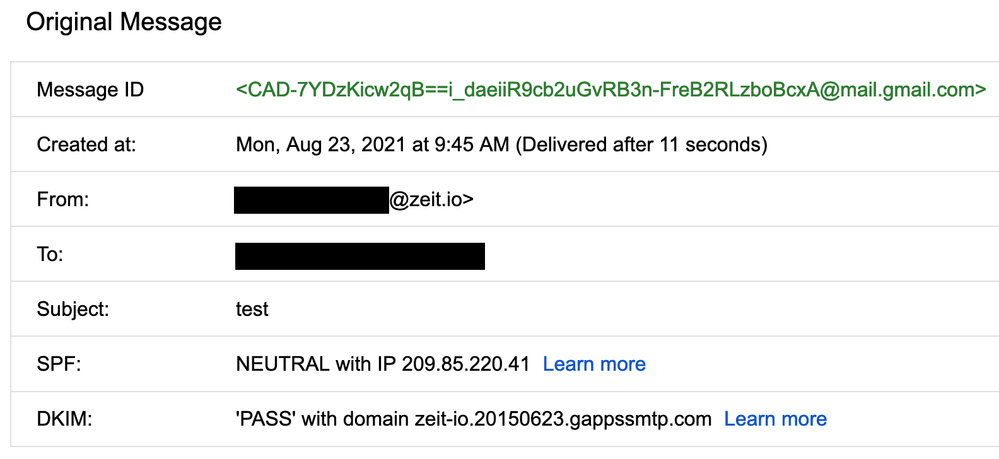Select the Message ID row label
This screenshot has width=999, height=459.
tap(90, 90)
